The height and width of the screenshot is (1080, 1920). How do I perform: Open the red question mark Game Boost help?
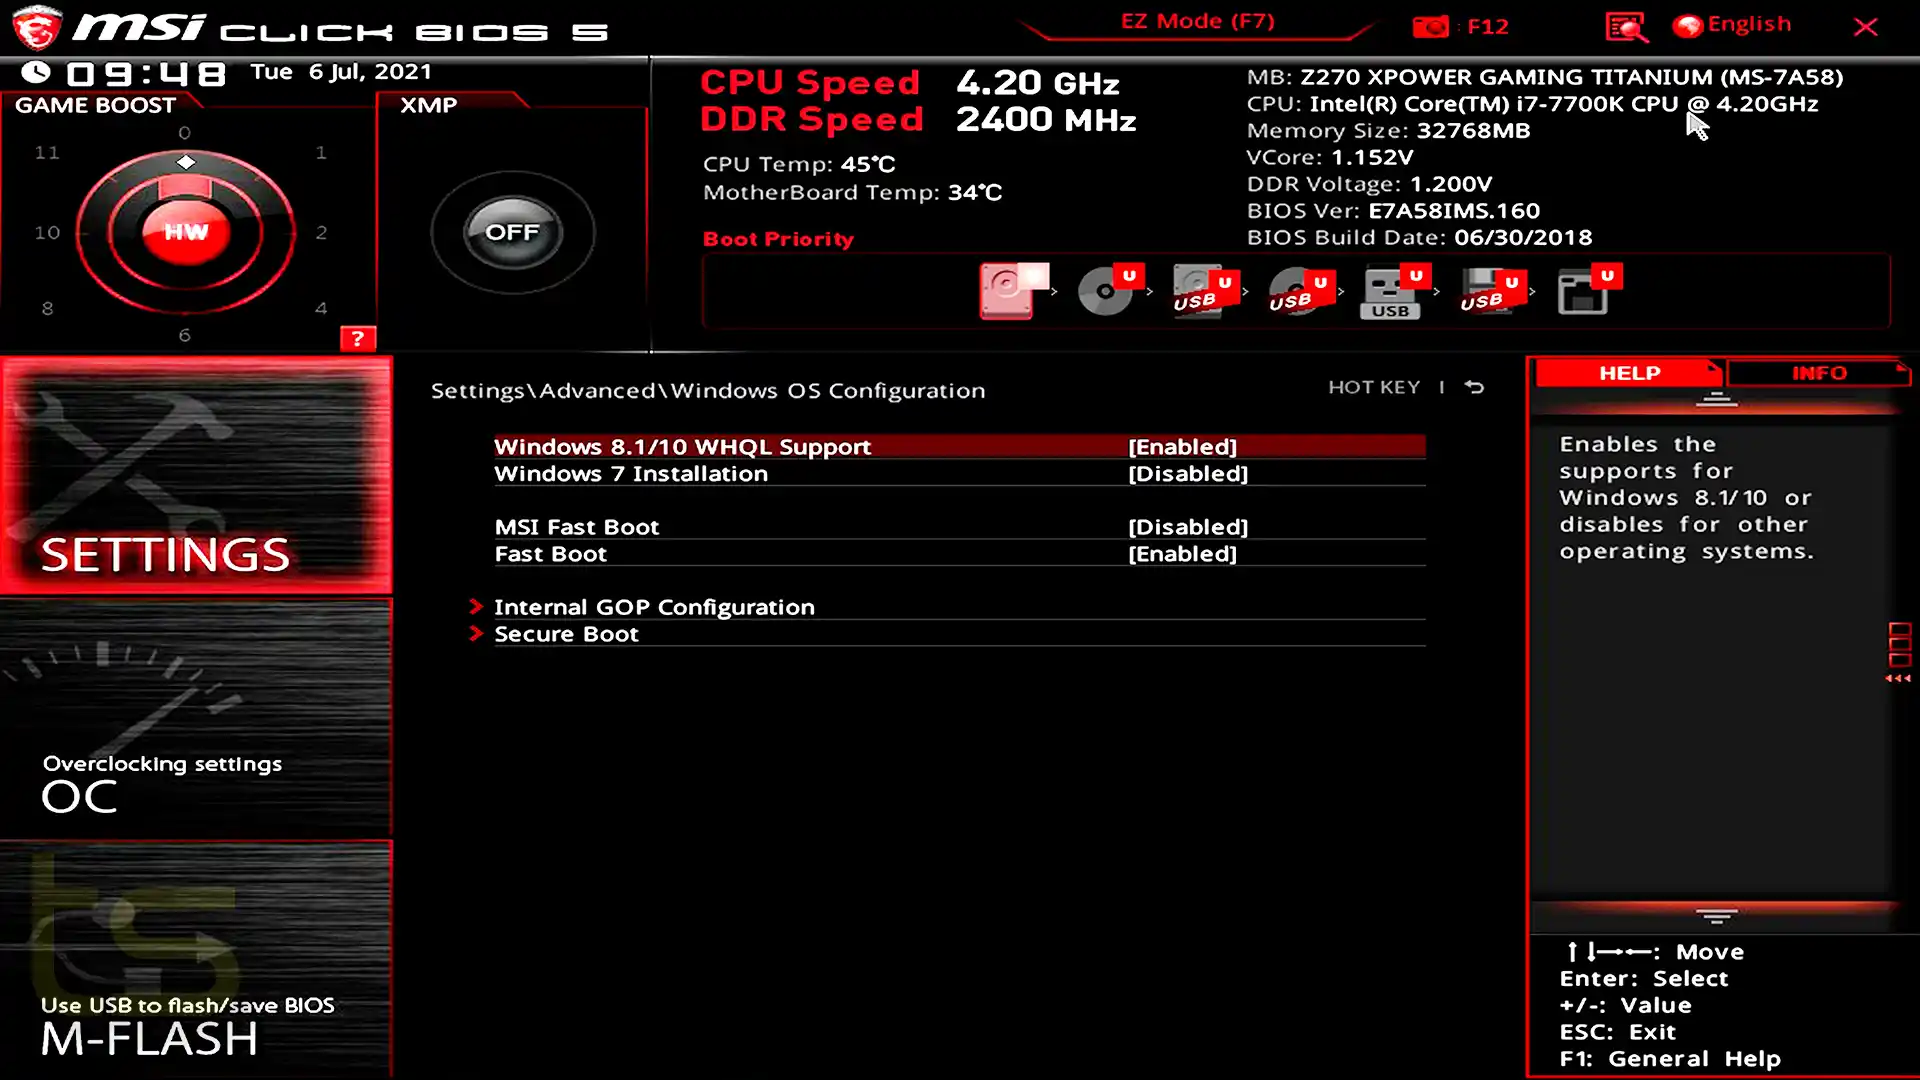point(357,338)
